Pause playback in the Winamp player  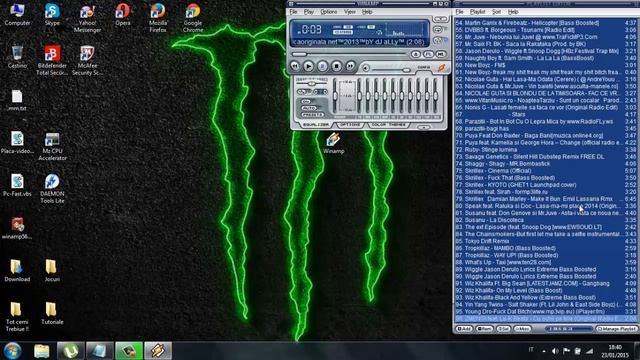point(322,66)
